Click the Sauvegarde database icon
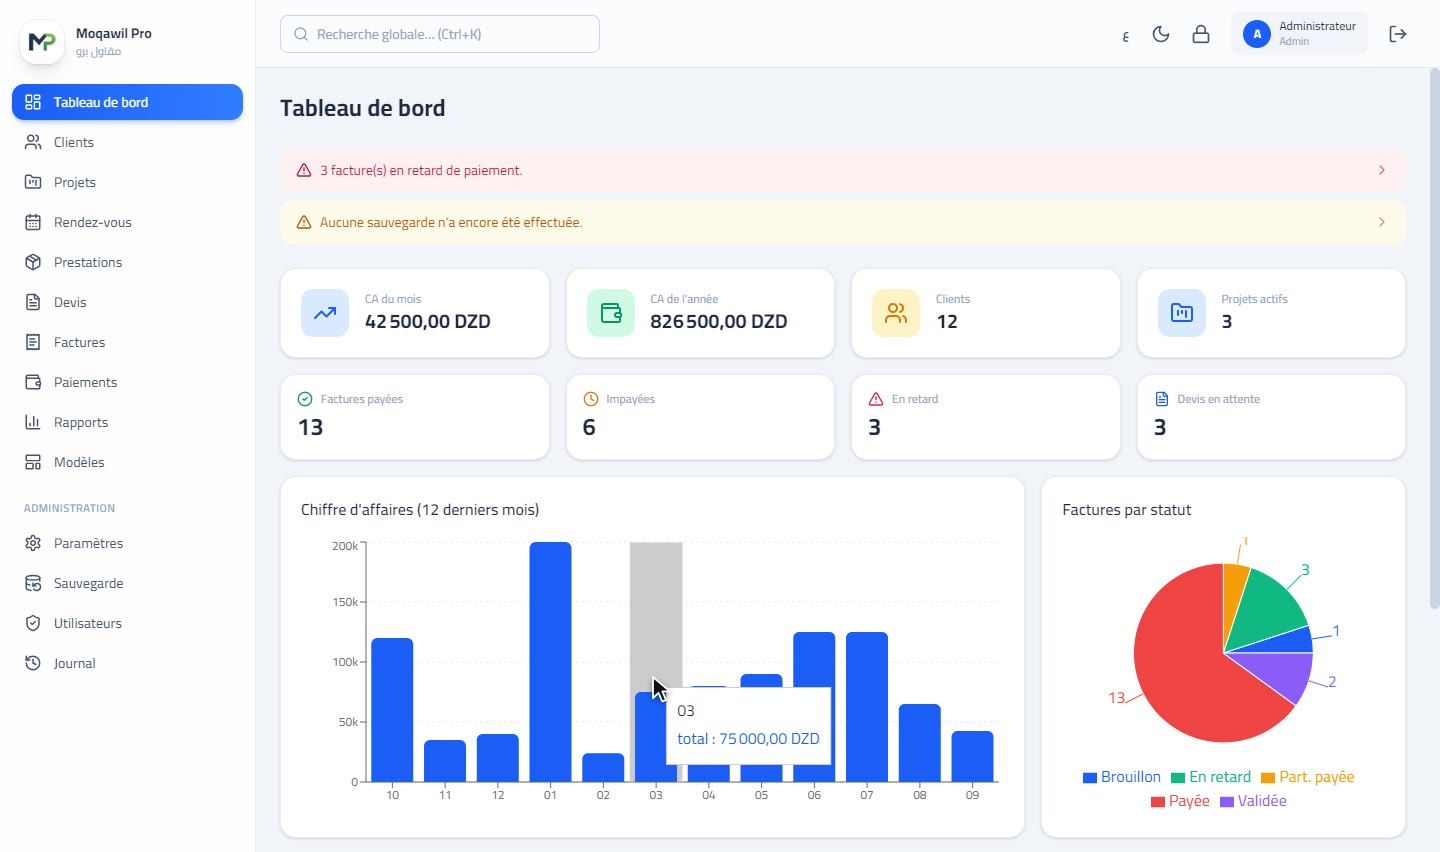The width and height of the screenshot is (1440, 852). (33, 583)
